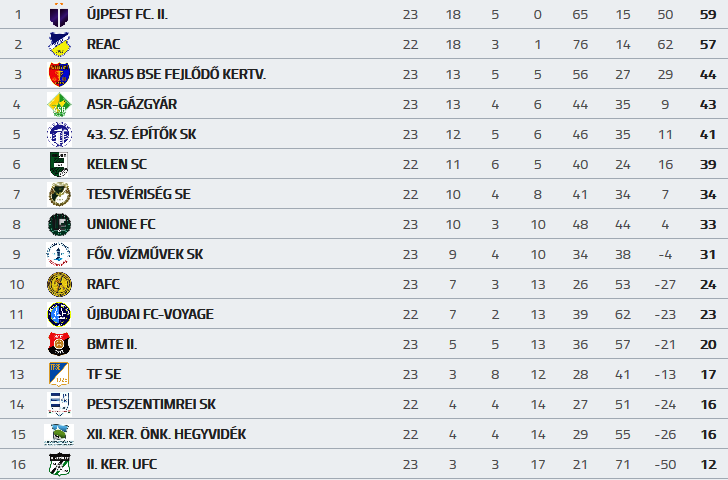Click the II. Ker. UFC team crest
This screenshot has width=728, height=480.
(x=60, y=464)
